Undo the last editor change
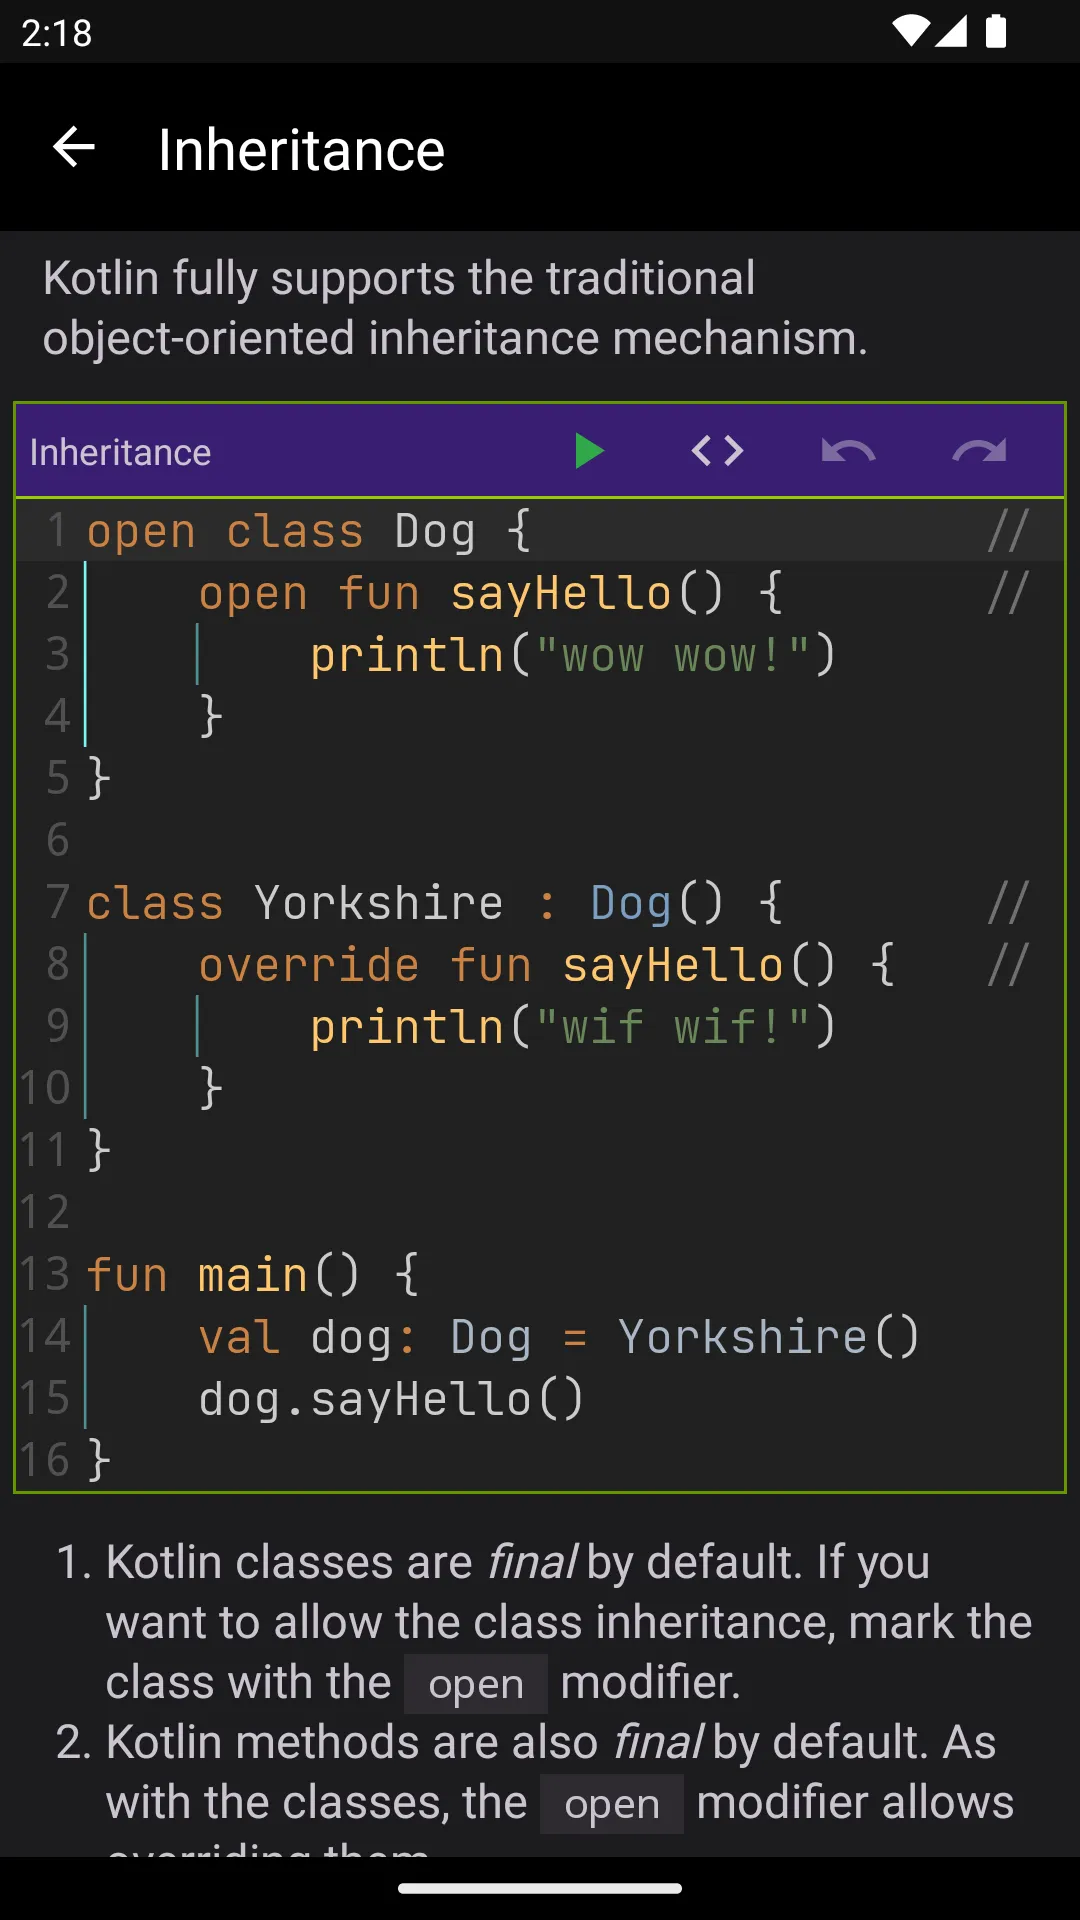This screenshot has width=1080, height=1920. point(848,452)
